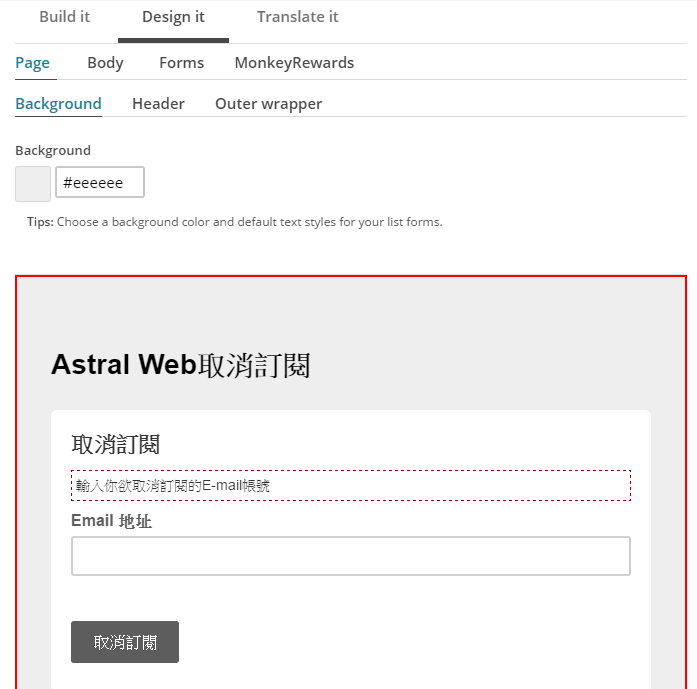Switch to the Build it tab
This screenshot has width=697, height=689.
click(x=64, y=17)
